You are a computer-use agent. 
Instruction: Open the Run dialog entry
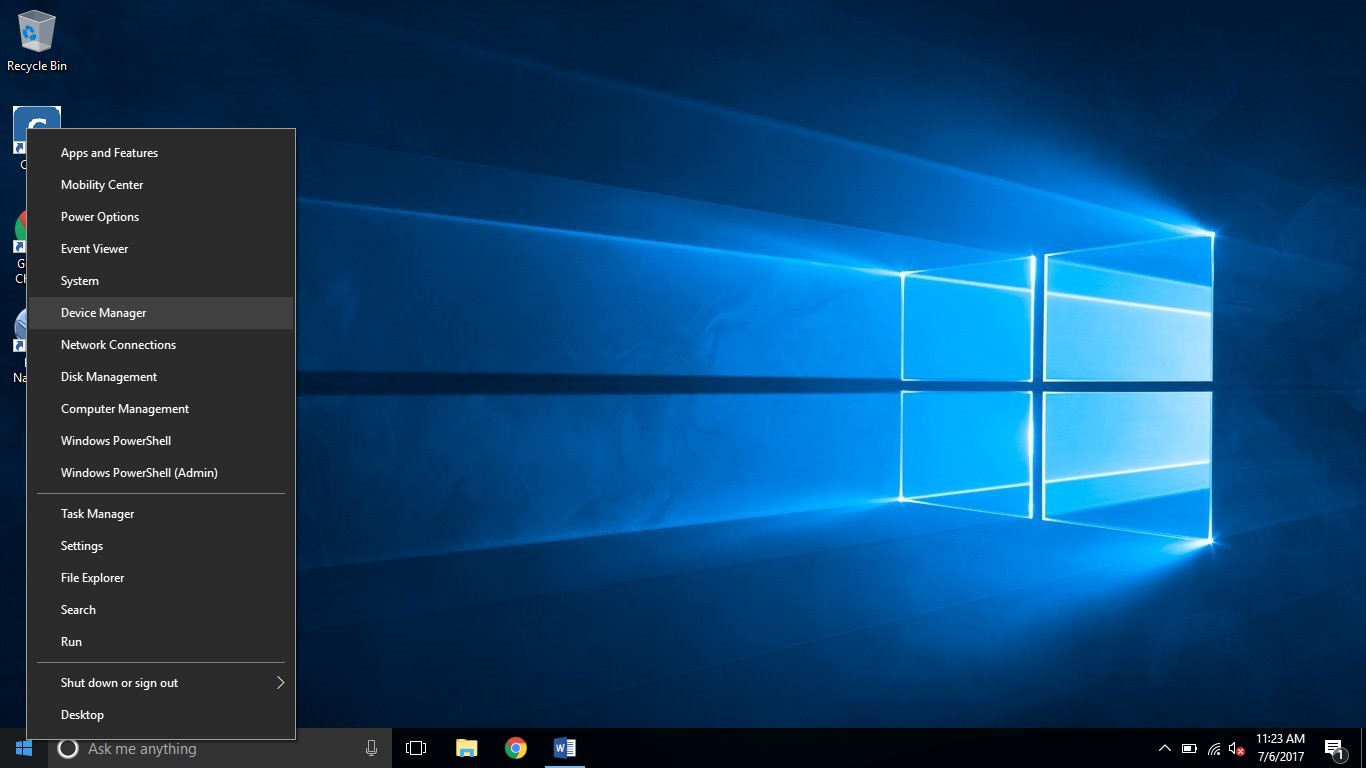[x=161, y=642]
